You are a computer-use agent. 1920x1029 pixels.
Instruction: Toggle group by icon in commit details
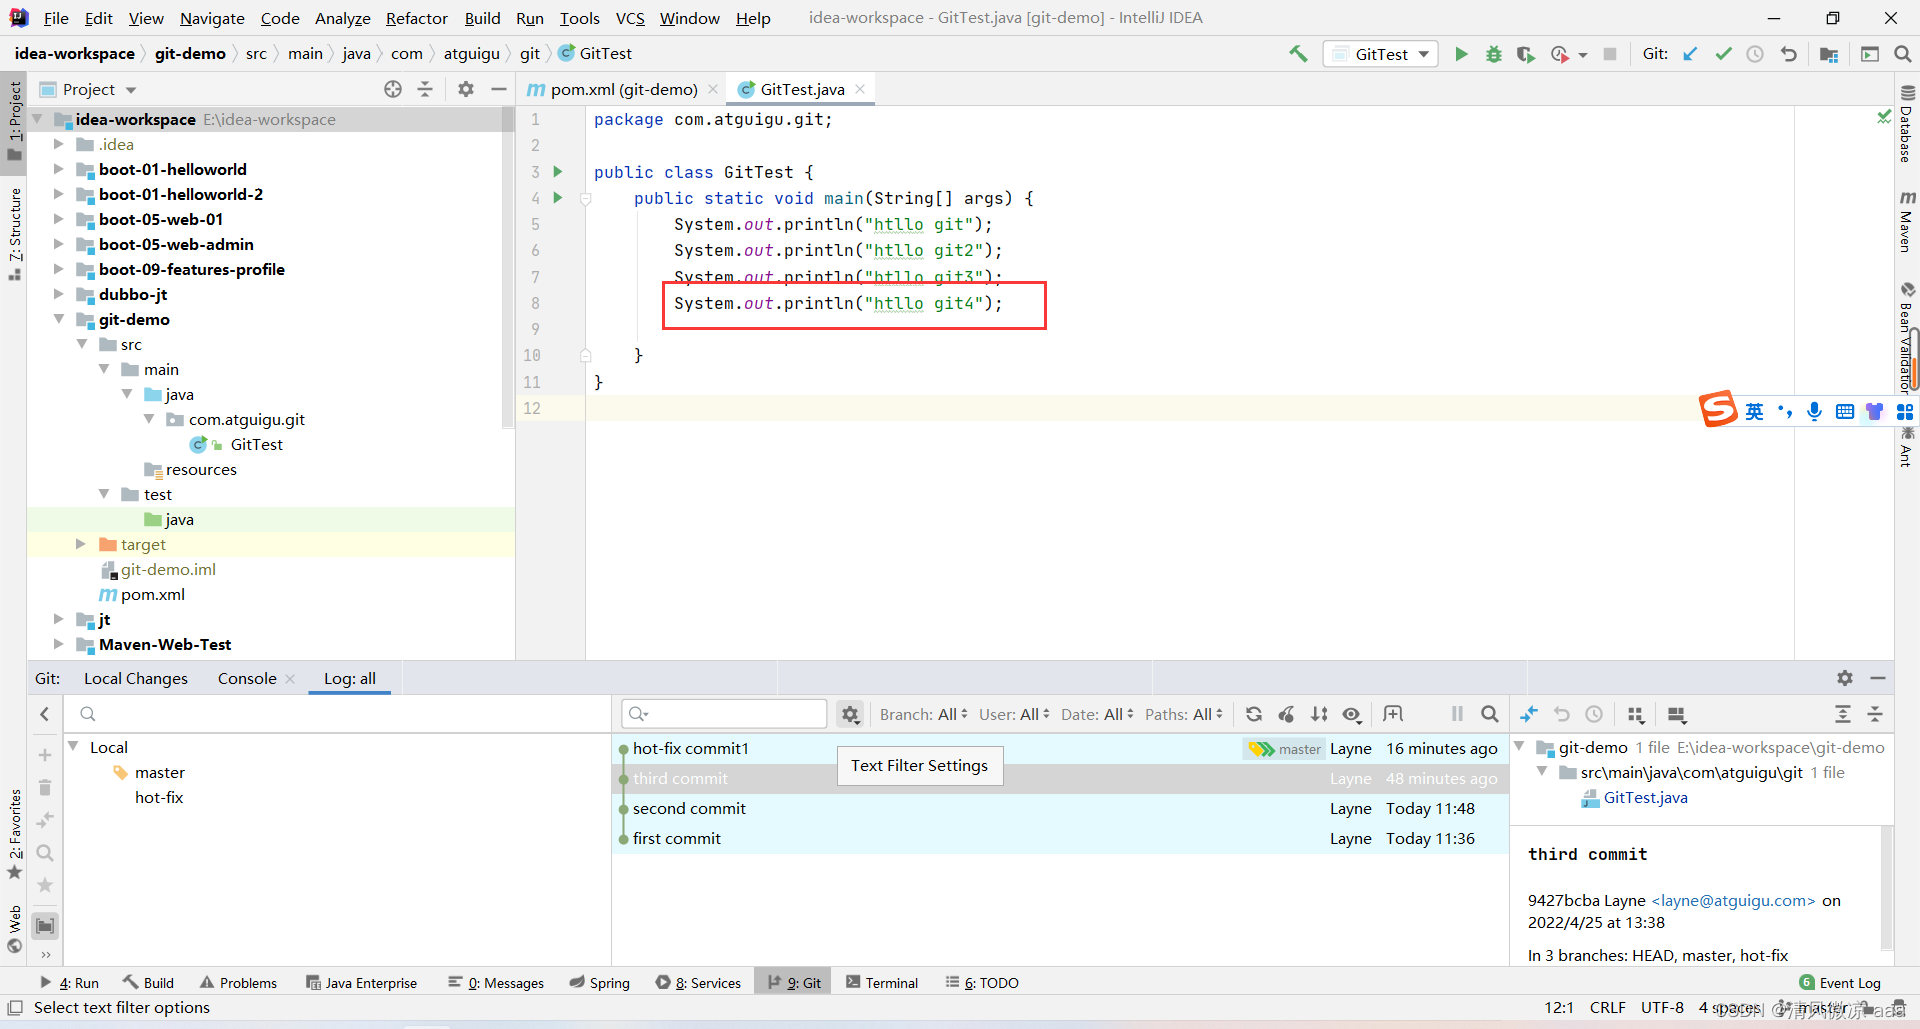point(1636,714)
